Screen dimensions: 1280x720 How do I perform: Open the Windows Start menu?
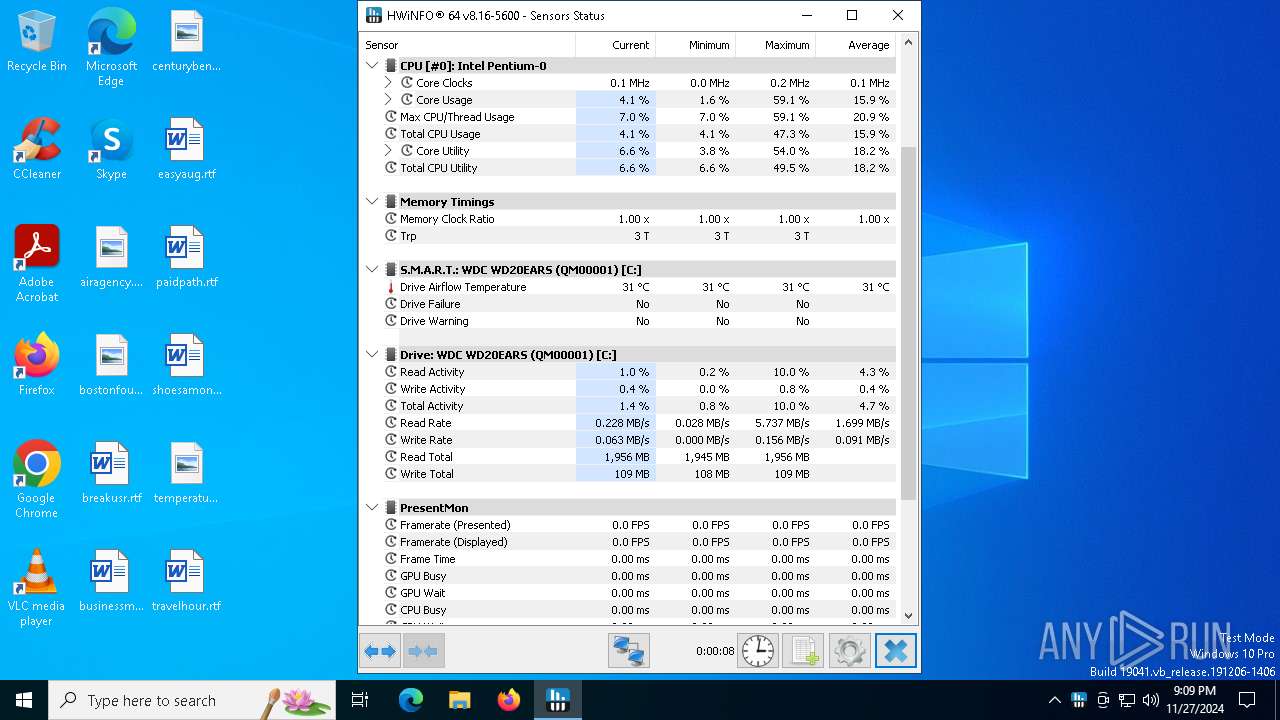pyautogui.click(x=24, y=700)
